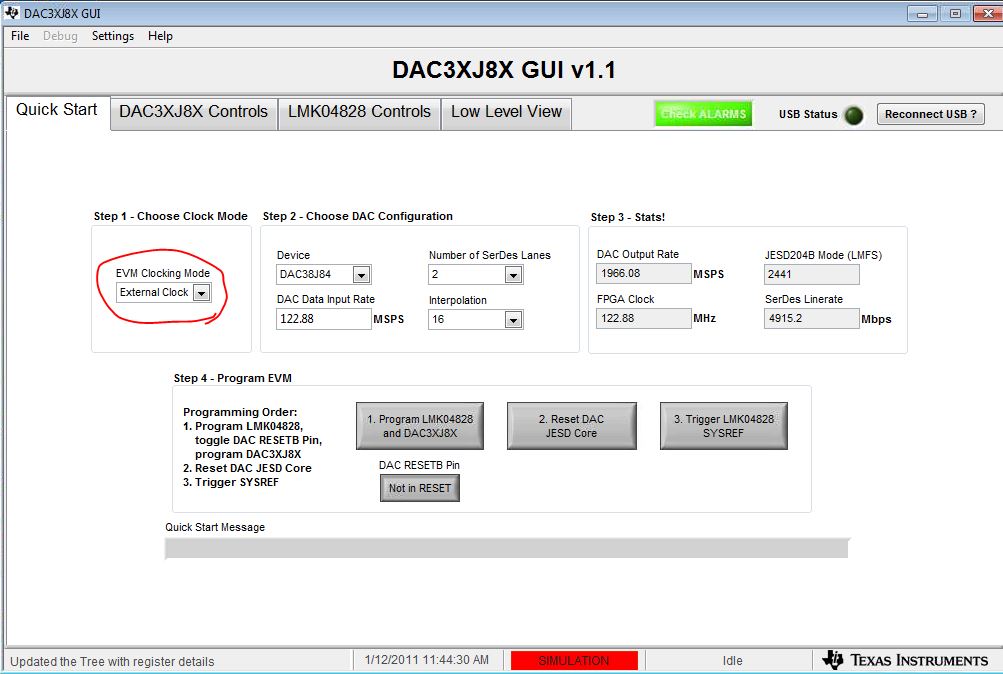Click Program LMK04828 and DAC3XJ8X button
Image resolution: width=1003 pixels, height=674 pixels.
[420, 426]
